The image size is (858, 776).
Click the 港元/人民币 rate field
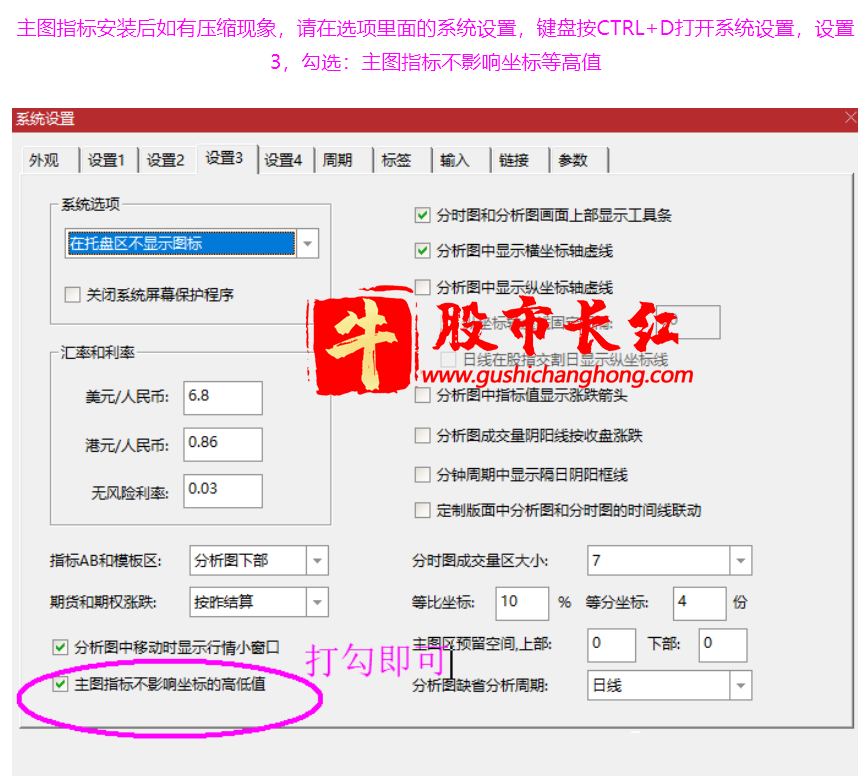point(223,444)
